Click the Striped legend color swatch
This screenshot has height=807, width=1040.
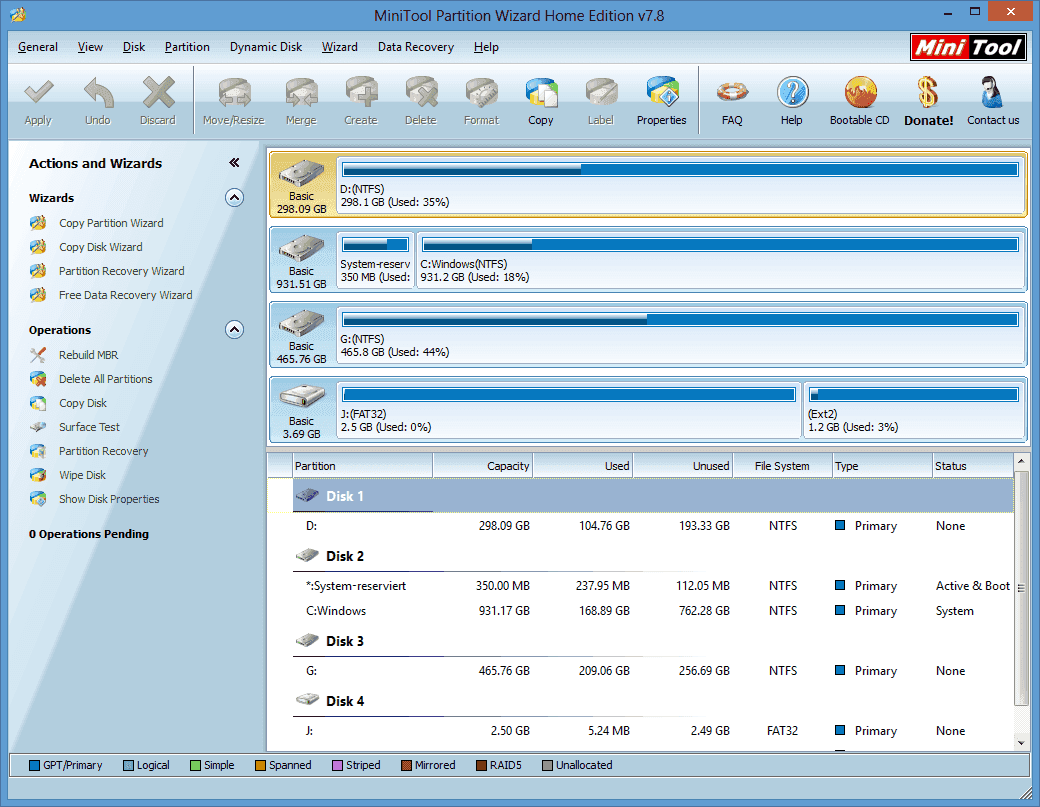coord(338,765)
